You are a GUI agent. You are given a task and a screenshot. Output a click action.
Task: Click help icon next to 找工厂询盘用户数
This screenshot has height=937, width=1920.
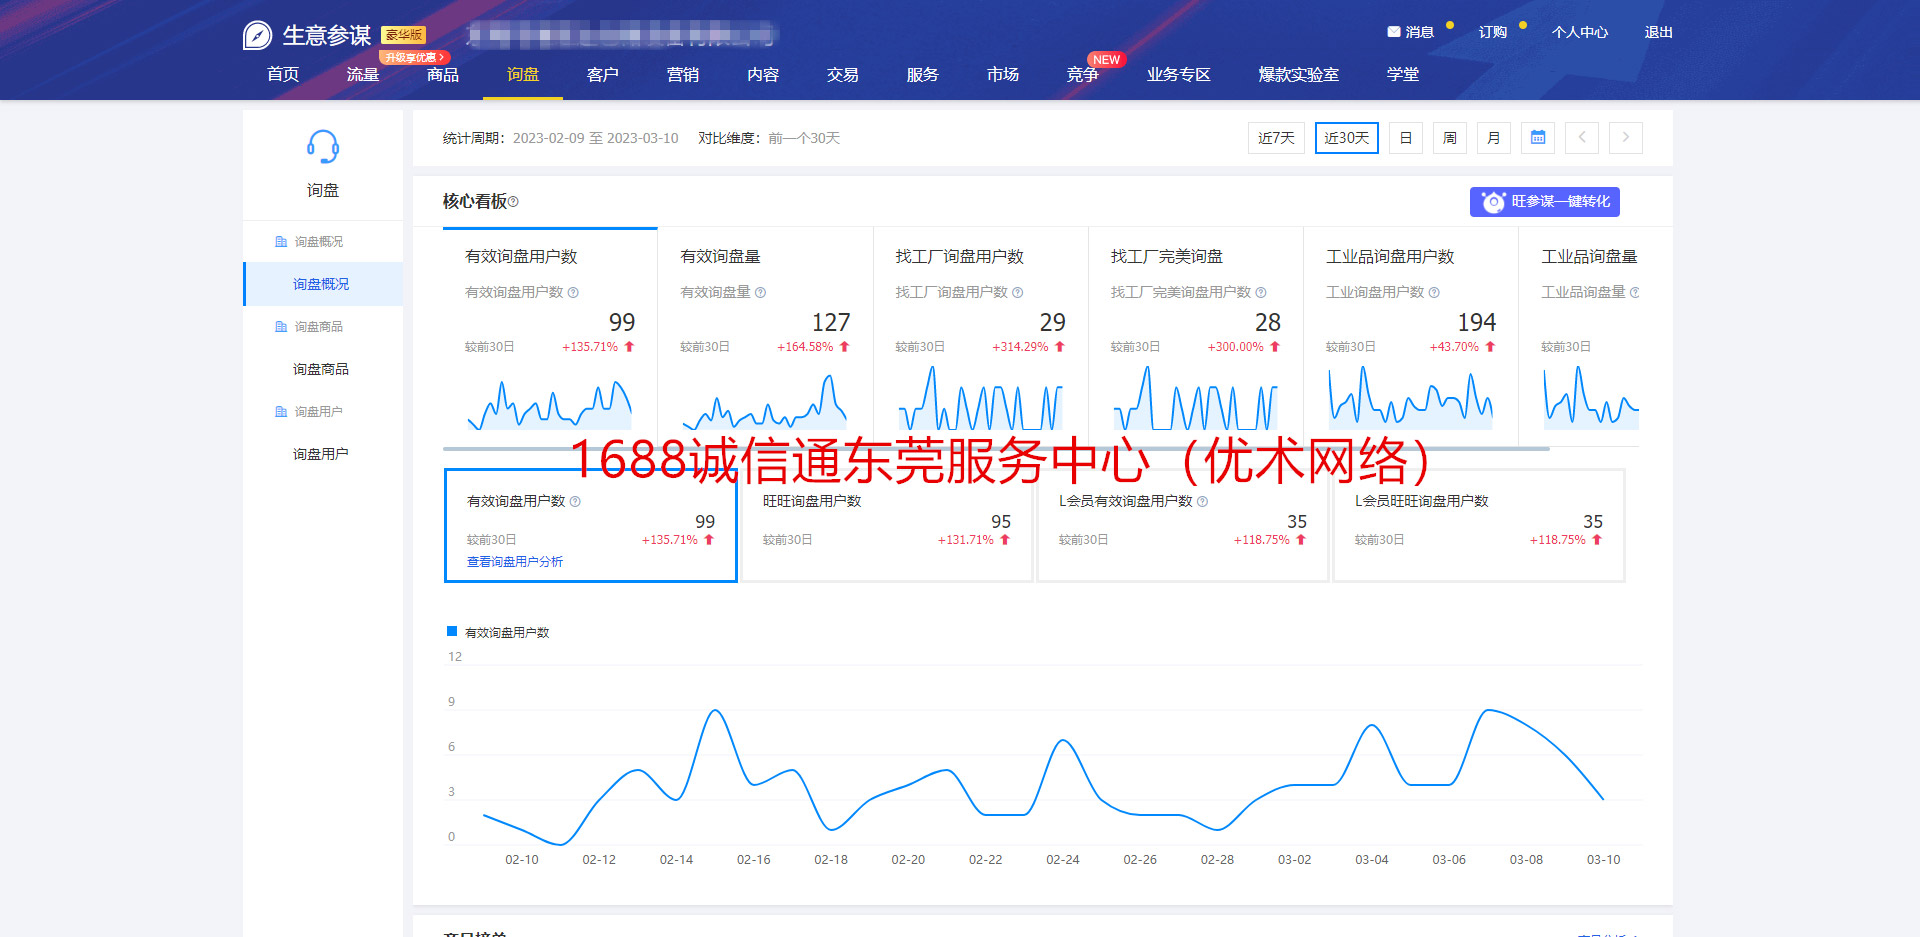click(x=1018, y=292)
